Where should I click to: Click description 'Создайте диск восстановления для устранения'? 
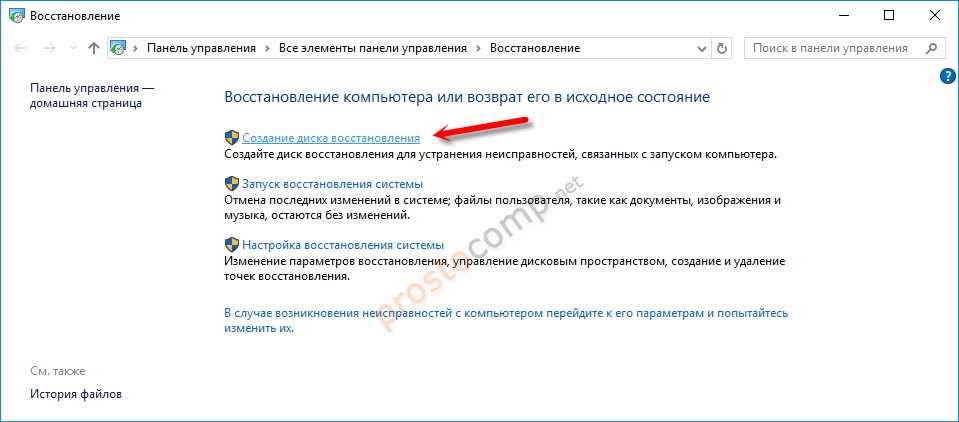click(500, 155)
